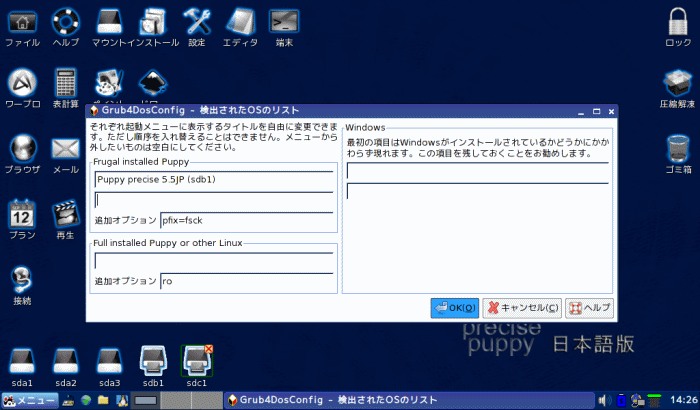Viewport: 700px width, 410px height.
Task: Close the Grub4DosConfig dialog
Action: click(611, 111)
